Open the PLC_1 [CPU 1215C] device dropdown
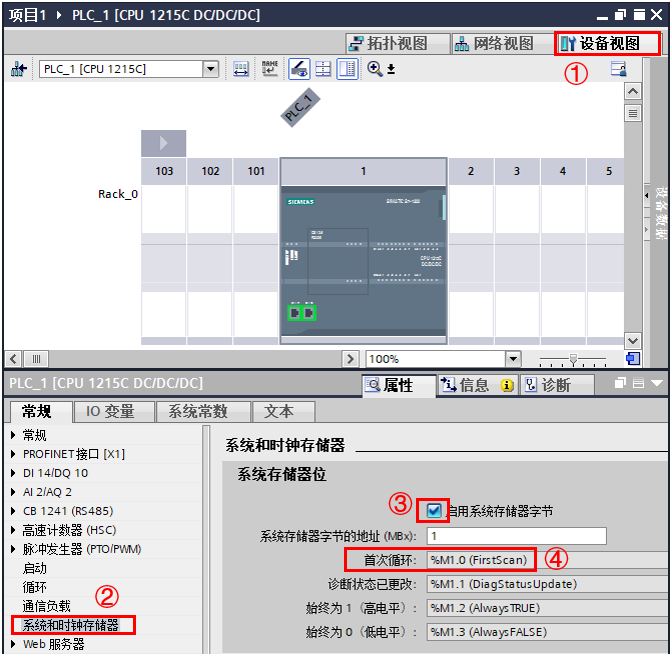671x657 pixels. (211, 69)
